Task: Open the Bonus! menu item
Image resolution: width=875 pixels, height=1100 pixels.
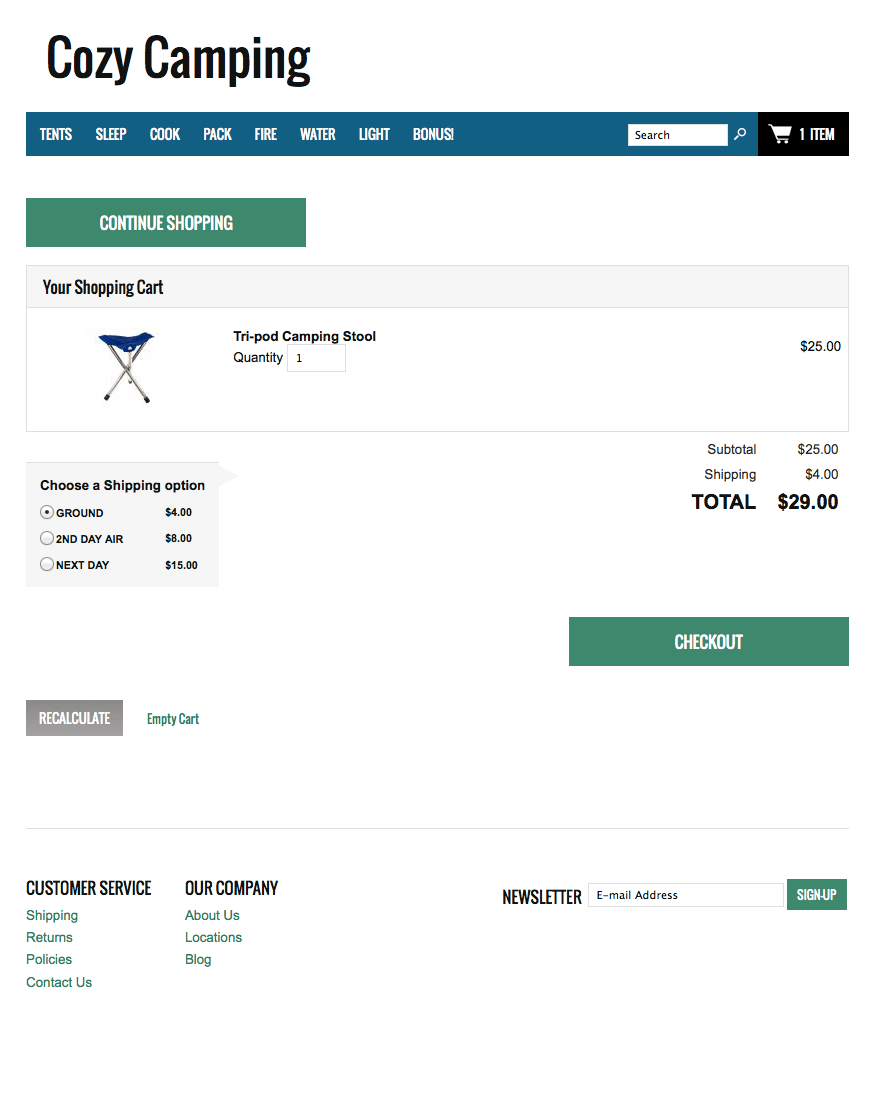Action: coord(433,134)
